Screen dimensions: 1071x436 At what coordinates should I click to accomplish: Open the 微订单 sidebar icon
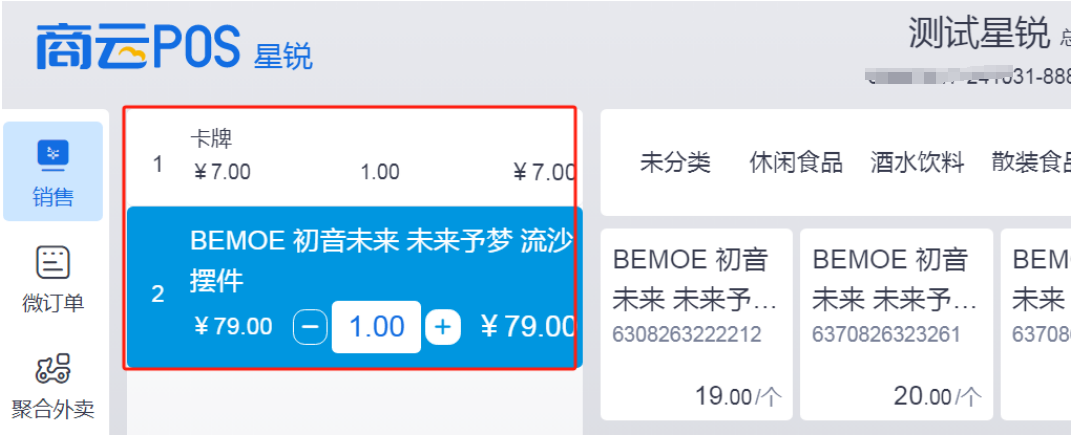(53, 280)
